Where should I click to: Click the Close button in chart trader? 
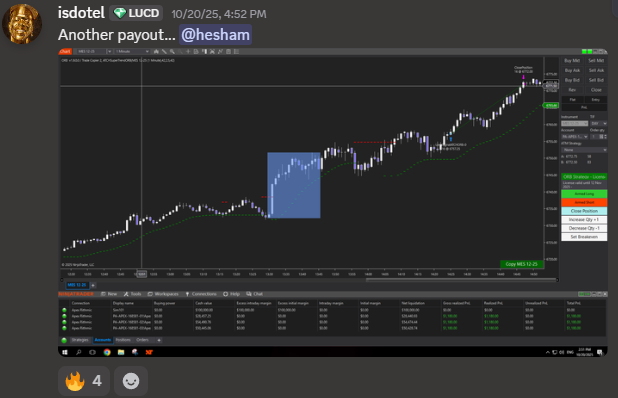(x=596, y=90)
